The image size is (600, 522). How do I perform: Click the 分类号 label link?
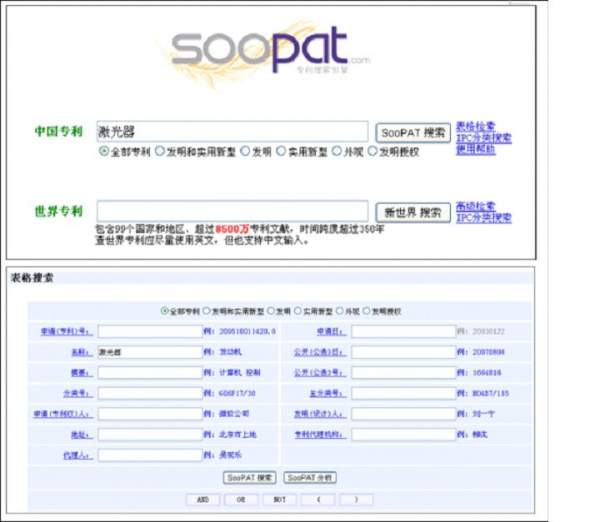(78, 393)
